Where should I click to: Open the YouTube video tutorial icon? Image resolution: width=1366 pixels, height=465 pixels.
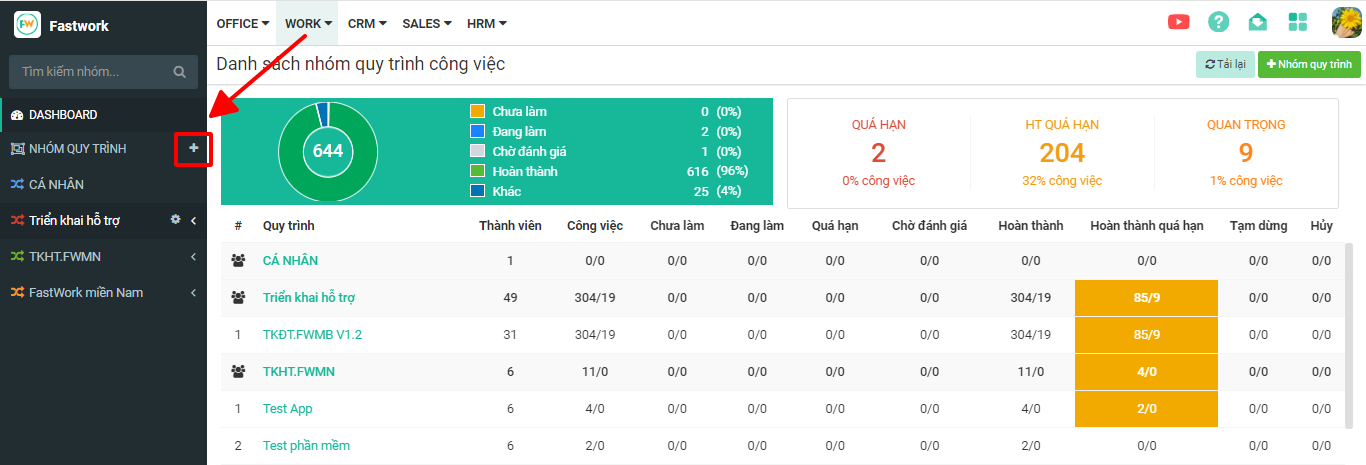pos(1178,22)
